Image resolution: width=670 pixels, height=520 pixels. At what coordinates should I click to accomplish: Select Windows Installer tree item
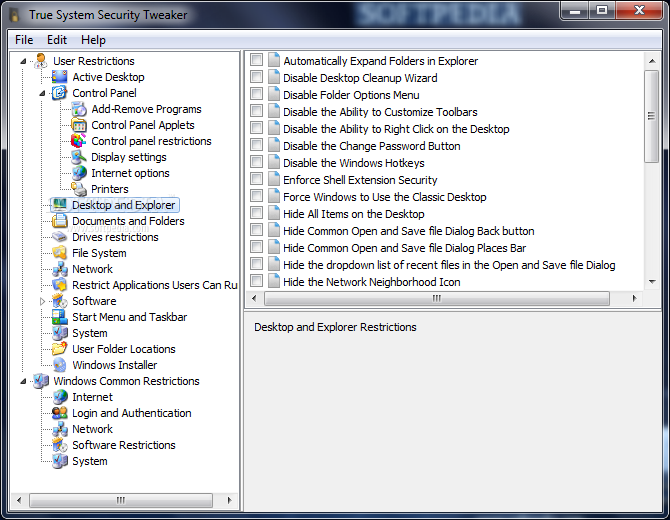tap(115, 365)
